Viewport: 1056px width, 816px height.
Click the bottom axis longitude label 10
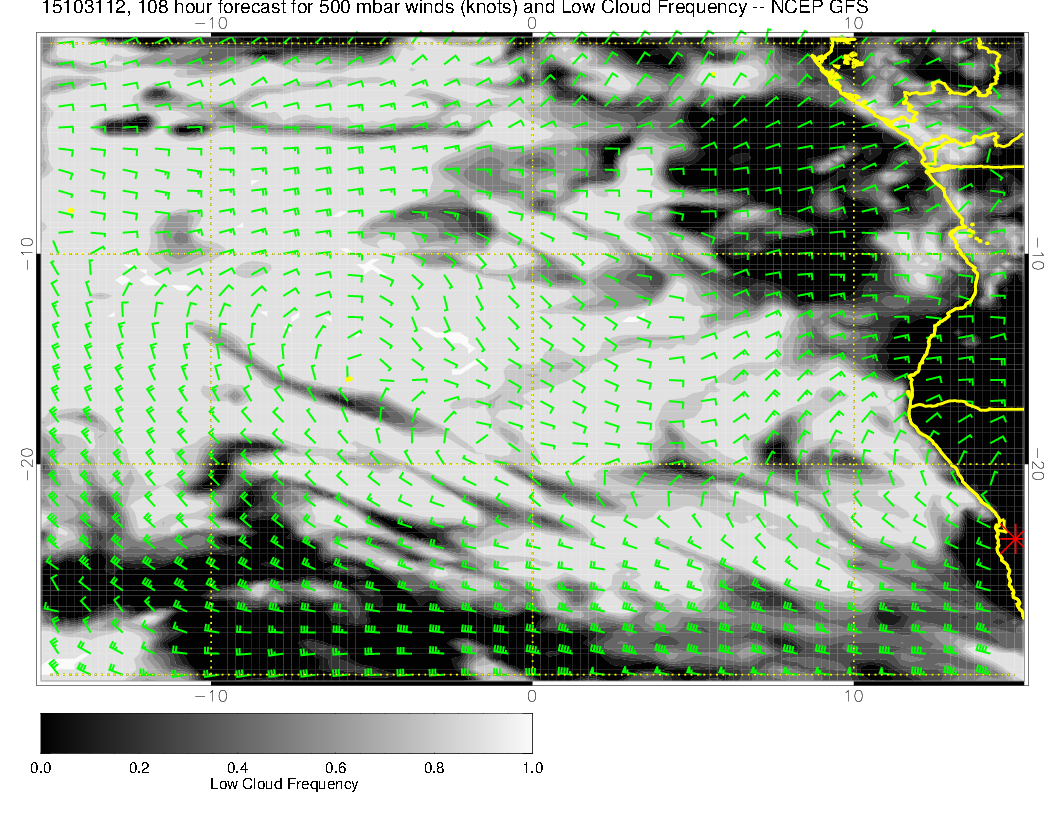tap(853, 695)
